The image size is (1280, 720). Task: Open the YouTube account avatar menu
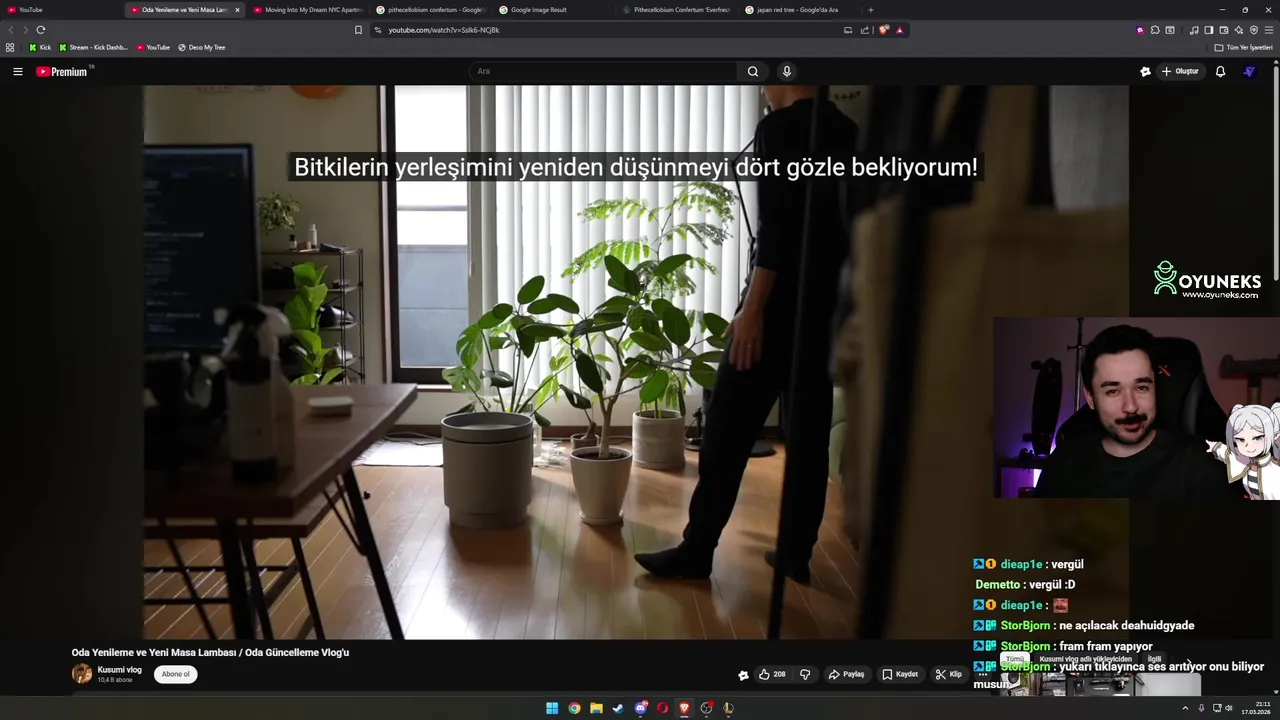[x=1248, y=71]
